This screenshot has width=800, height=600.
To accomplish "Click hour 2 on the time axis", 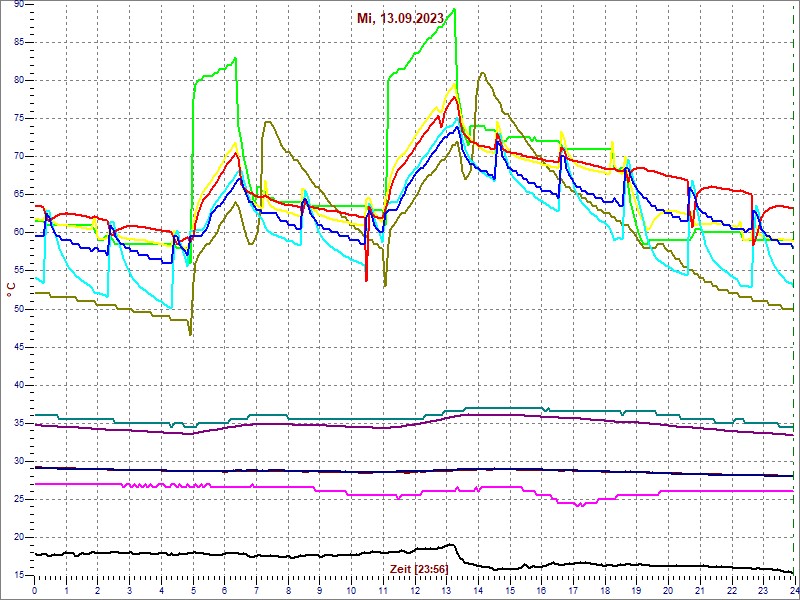I will point(98,590).
